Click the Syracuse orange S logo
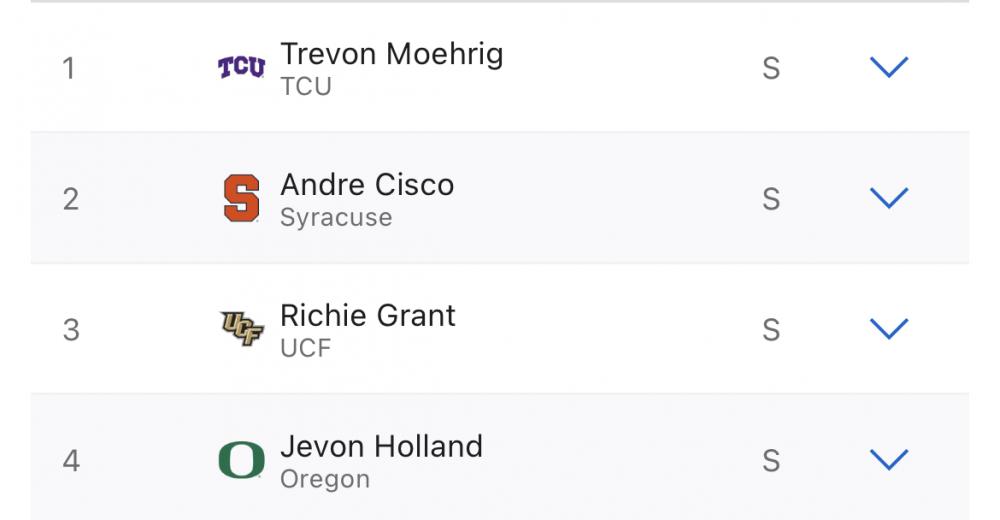This screenshot has height=520, width=1000. (x=241, y=198)
